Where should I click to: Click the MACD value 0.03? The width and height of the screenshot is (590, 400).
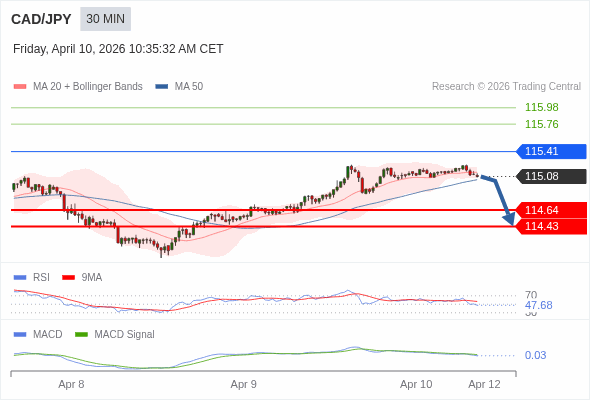point(535,355)
